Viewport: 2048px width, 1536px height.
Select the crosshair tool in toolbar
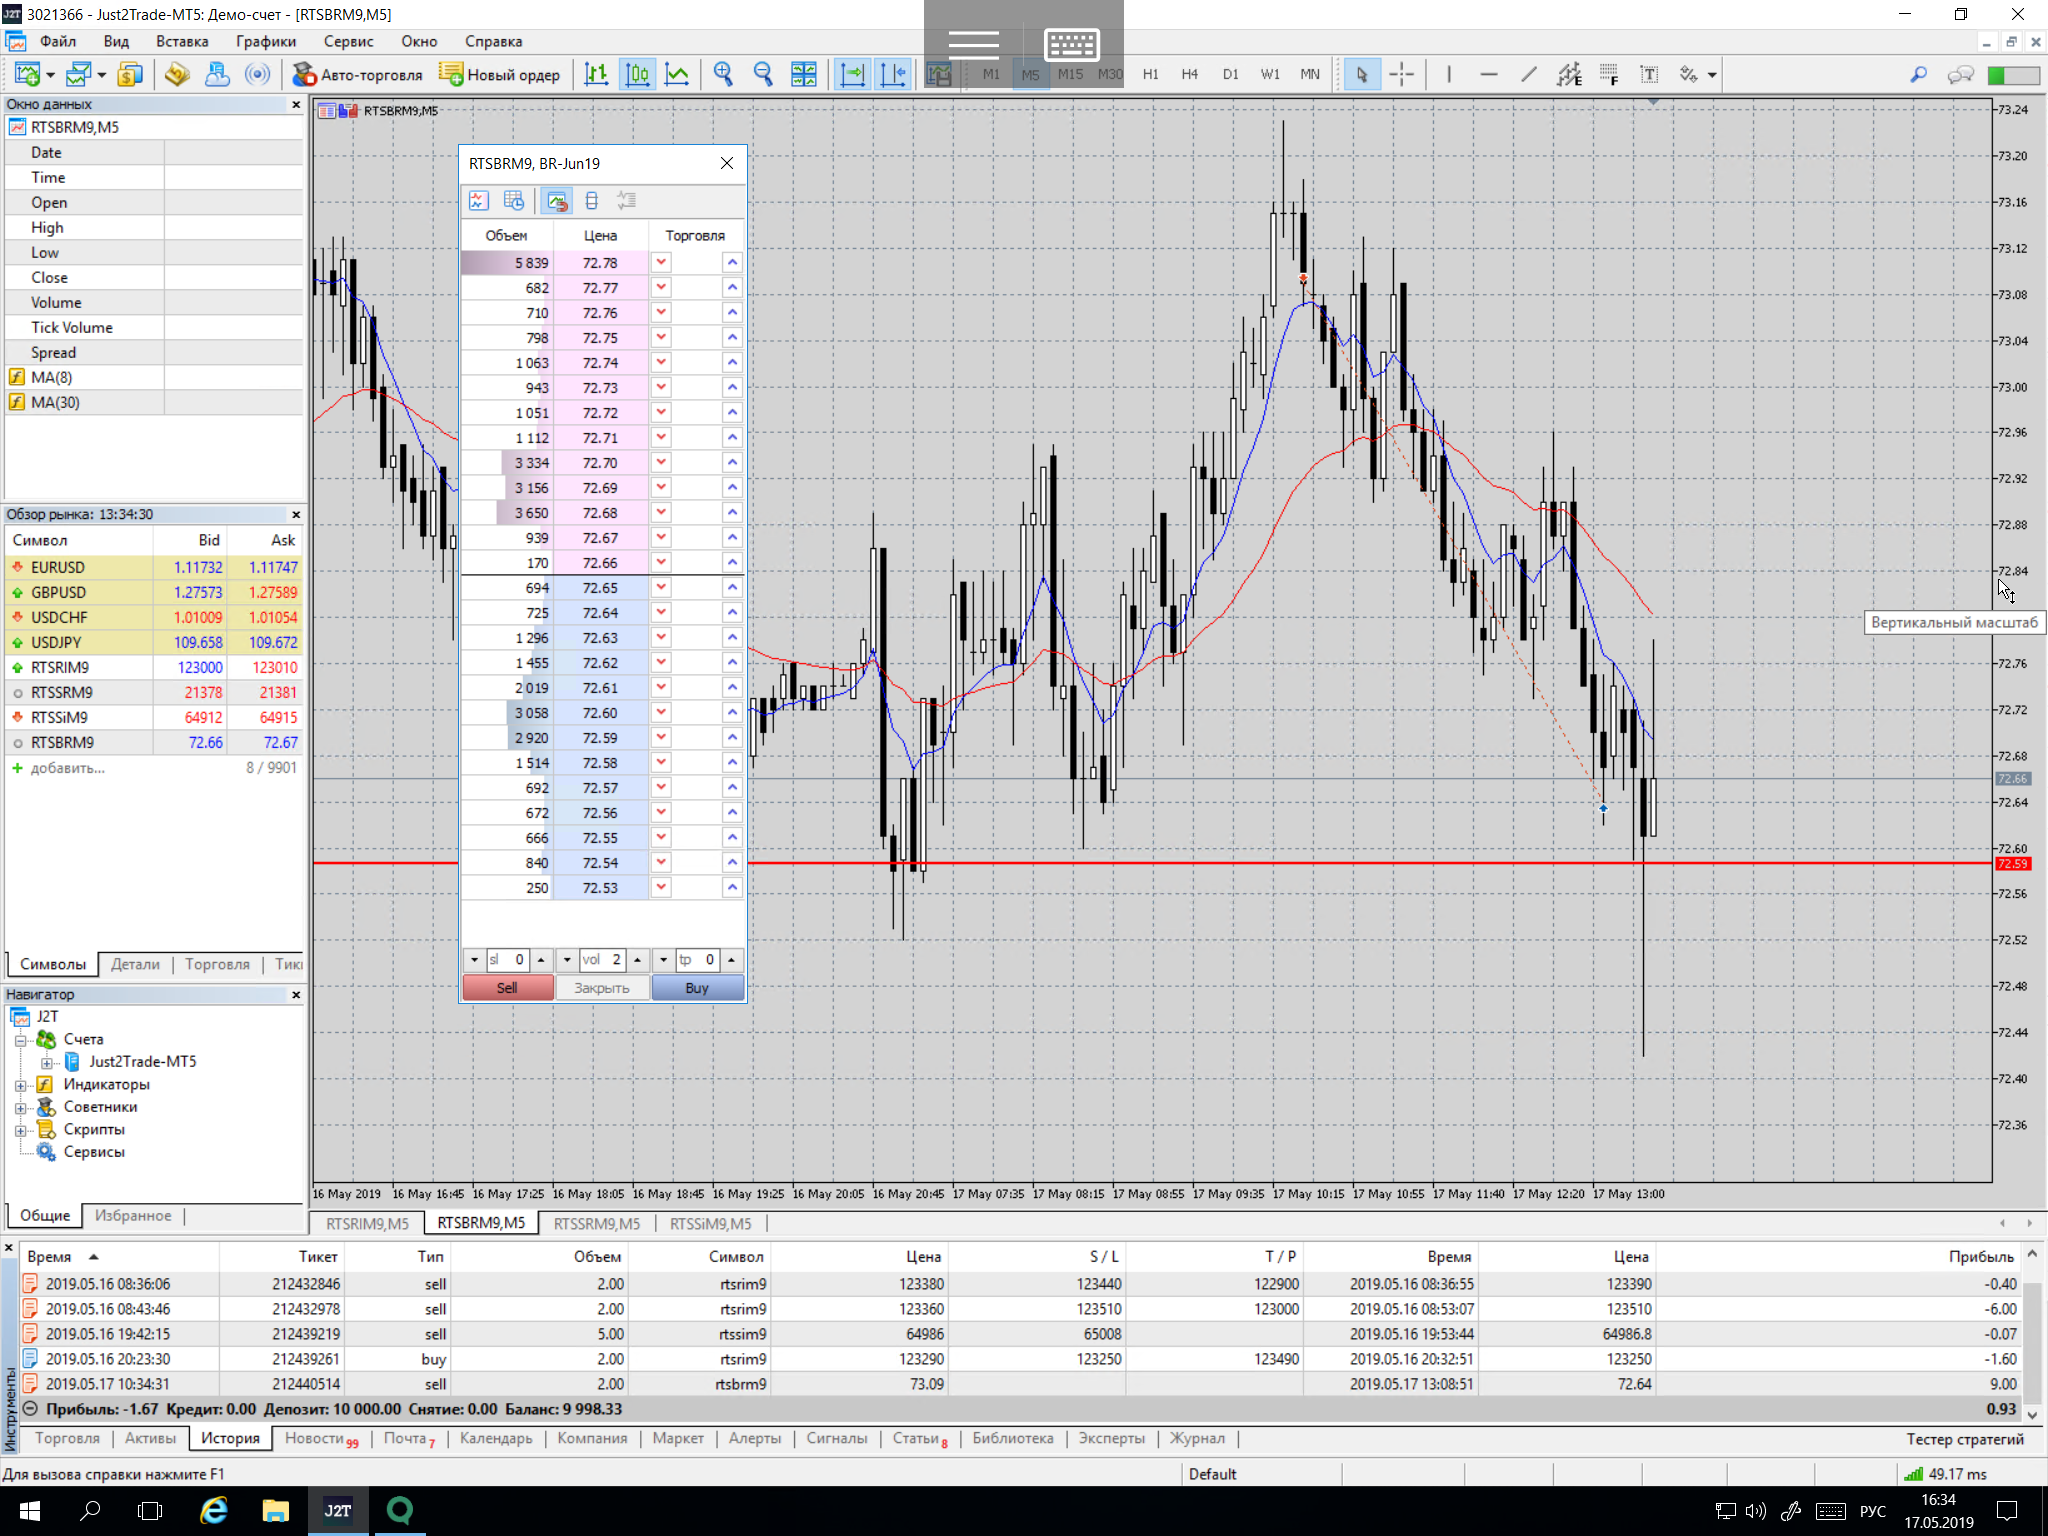[x=1402, y=74]
